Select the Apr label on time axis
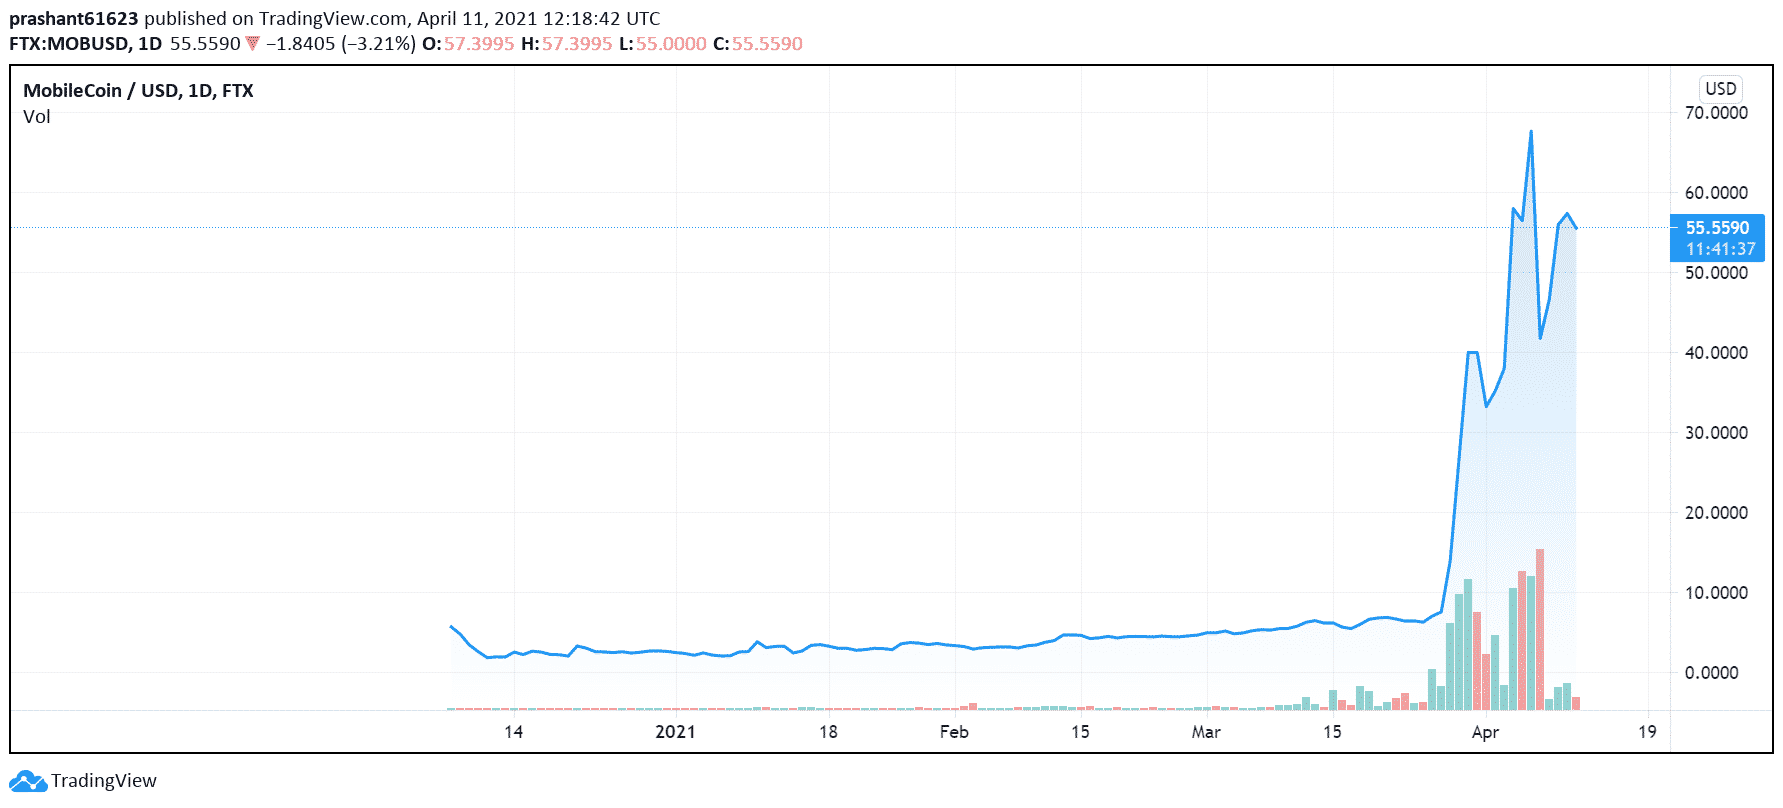The width and height of the screenshot is (1783, 808). (1485, 732)
